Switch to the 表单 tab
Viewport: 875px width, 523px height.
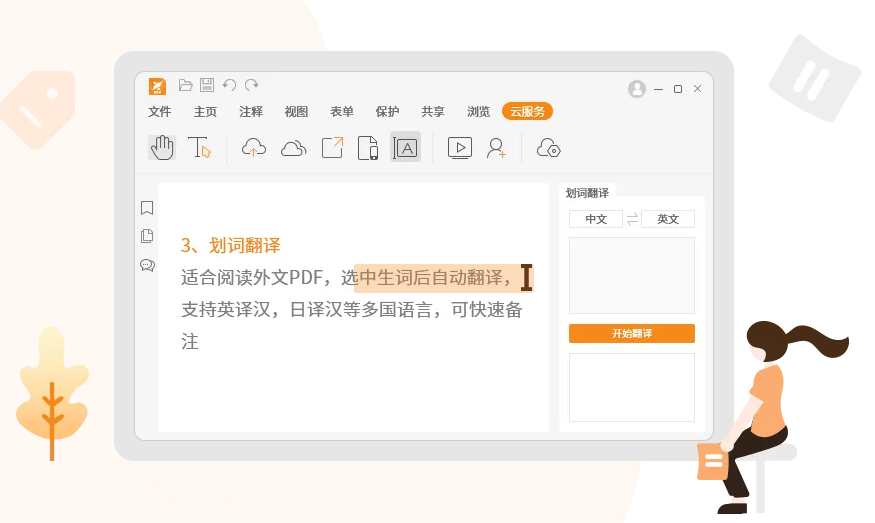tap(342, 112)
